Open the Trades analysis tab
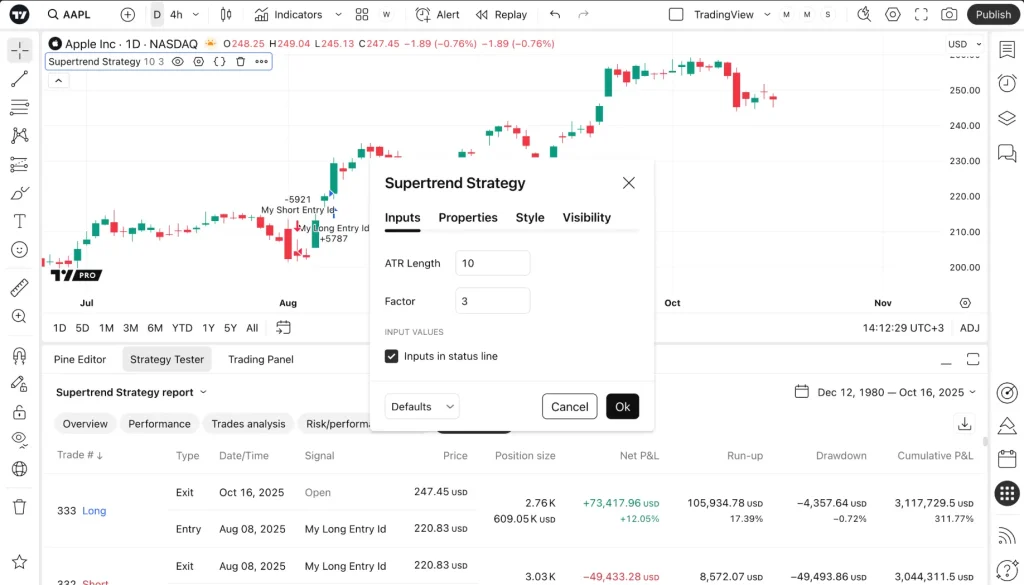 click(248, 423)
